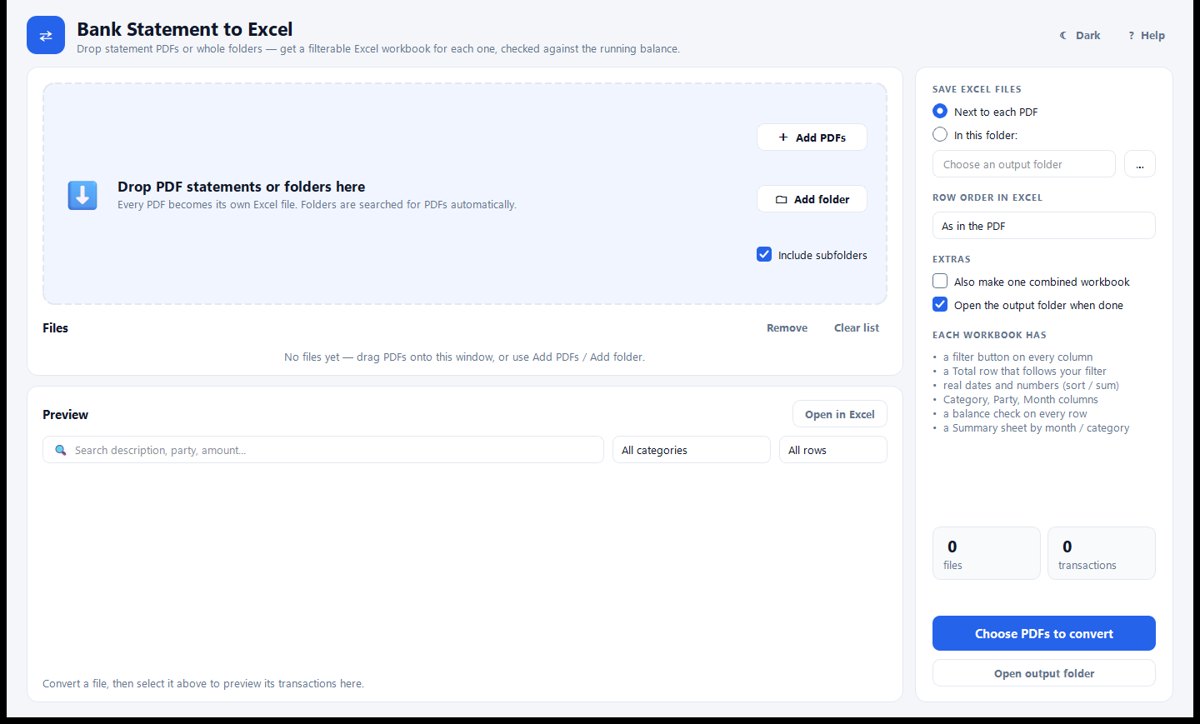Toggle Include subfolders checkbox

(765, 255)
